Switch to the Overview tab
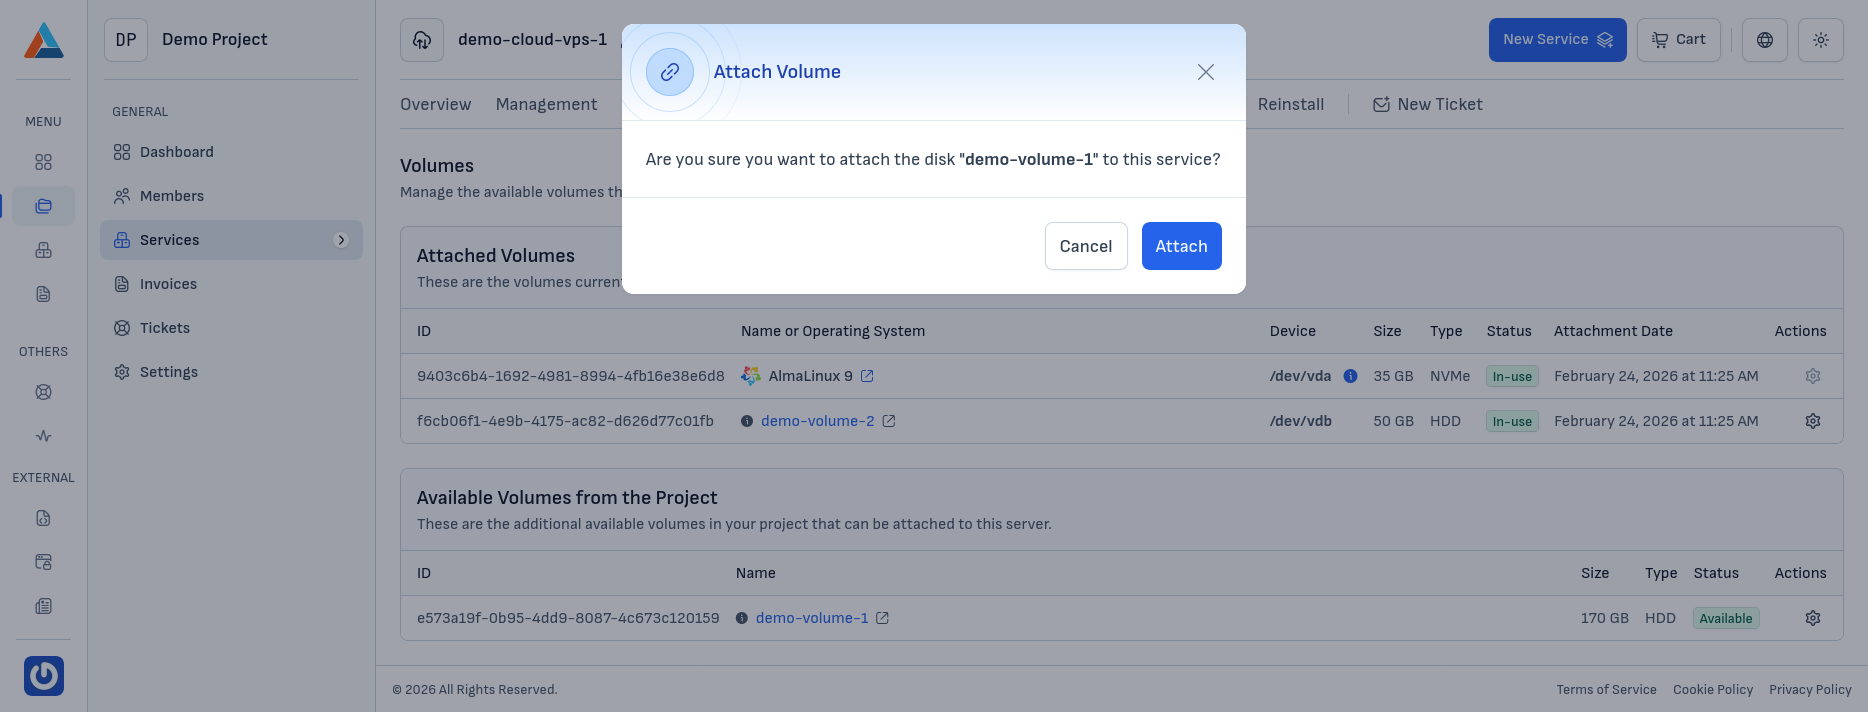This screenshot has height=712, width=1868. click(x=435, y=104)
